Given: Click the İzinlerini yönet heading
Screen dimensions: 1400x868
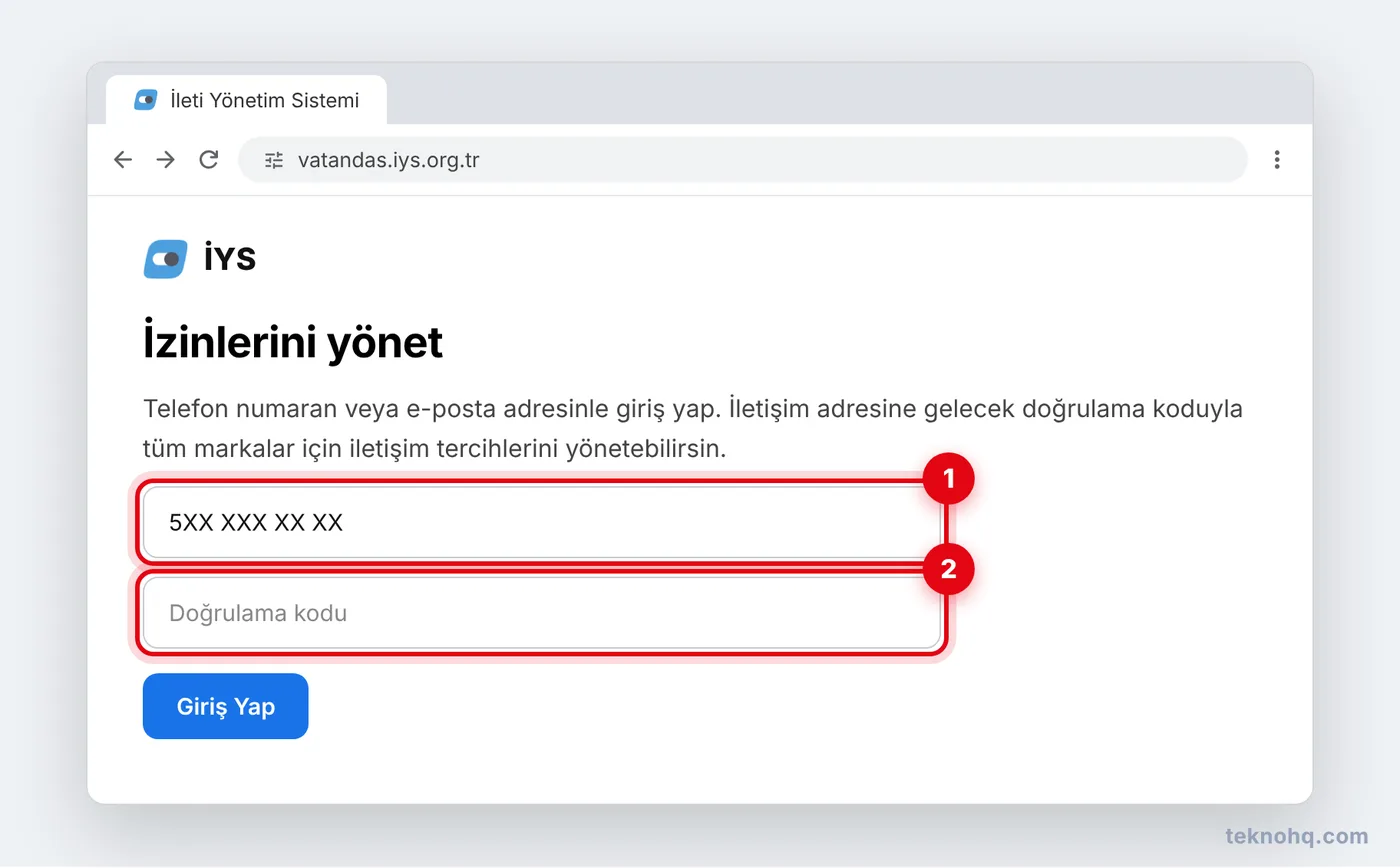Looking at the screenshot, I should (x=293, y=343).
